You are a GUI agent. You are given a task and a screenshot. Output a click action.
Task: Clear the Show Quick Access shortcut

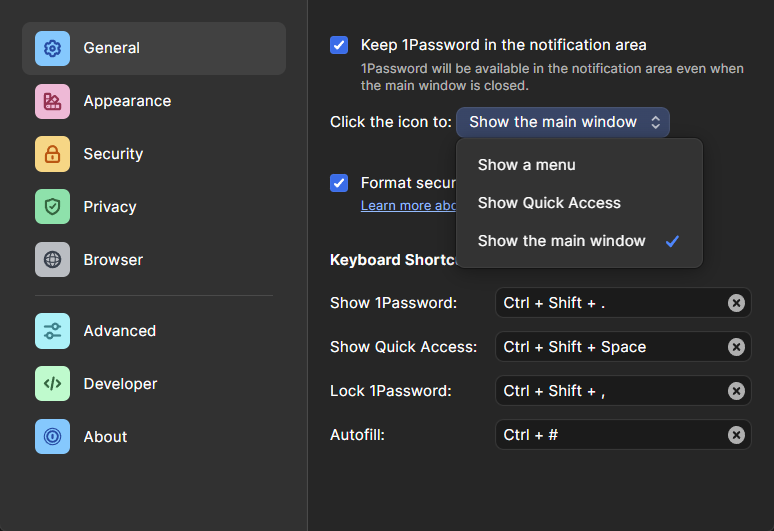click(x=736, y=347)
